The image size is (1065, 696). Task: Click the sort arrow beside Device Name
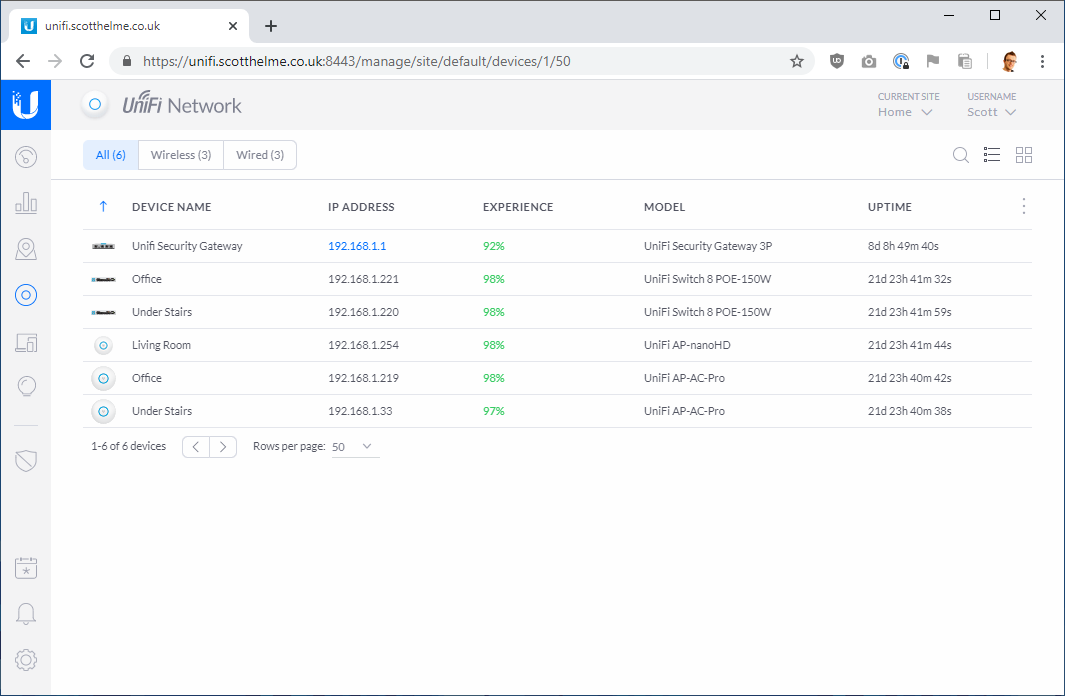point(103,206)
